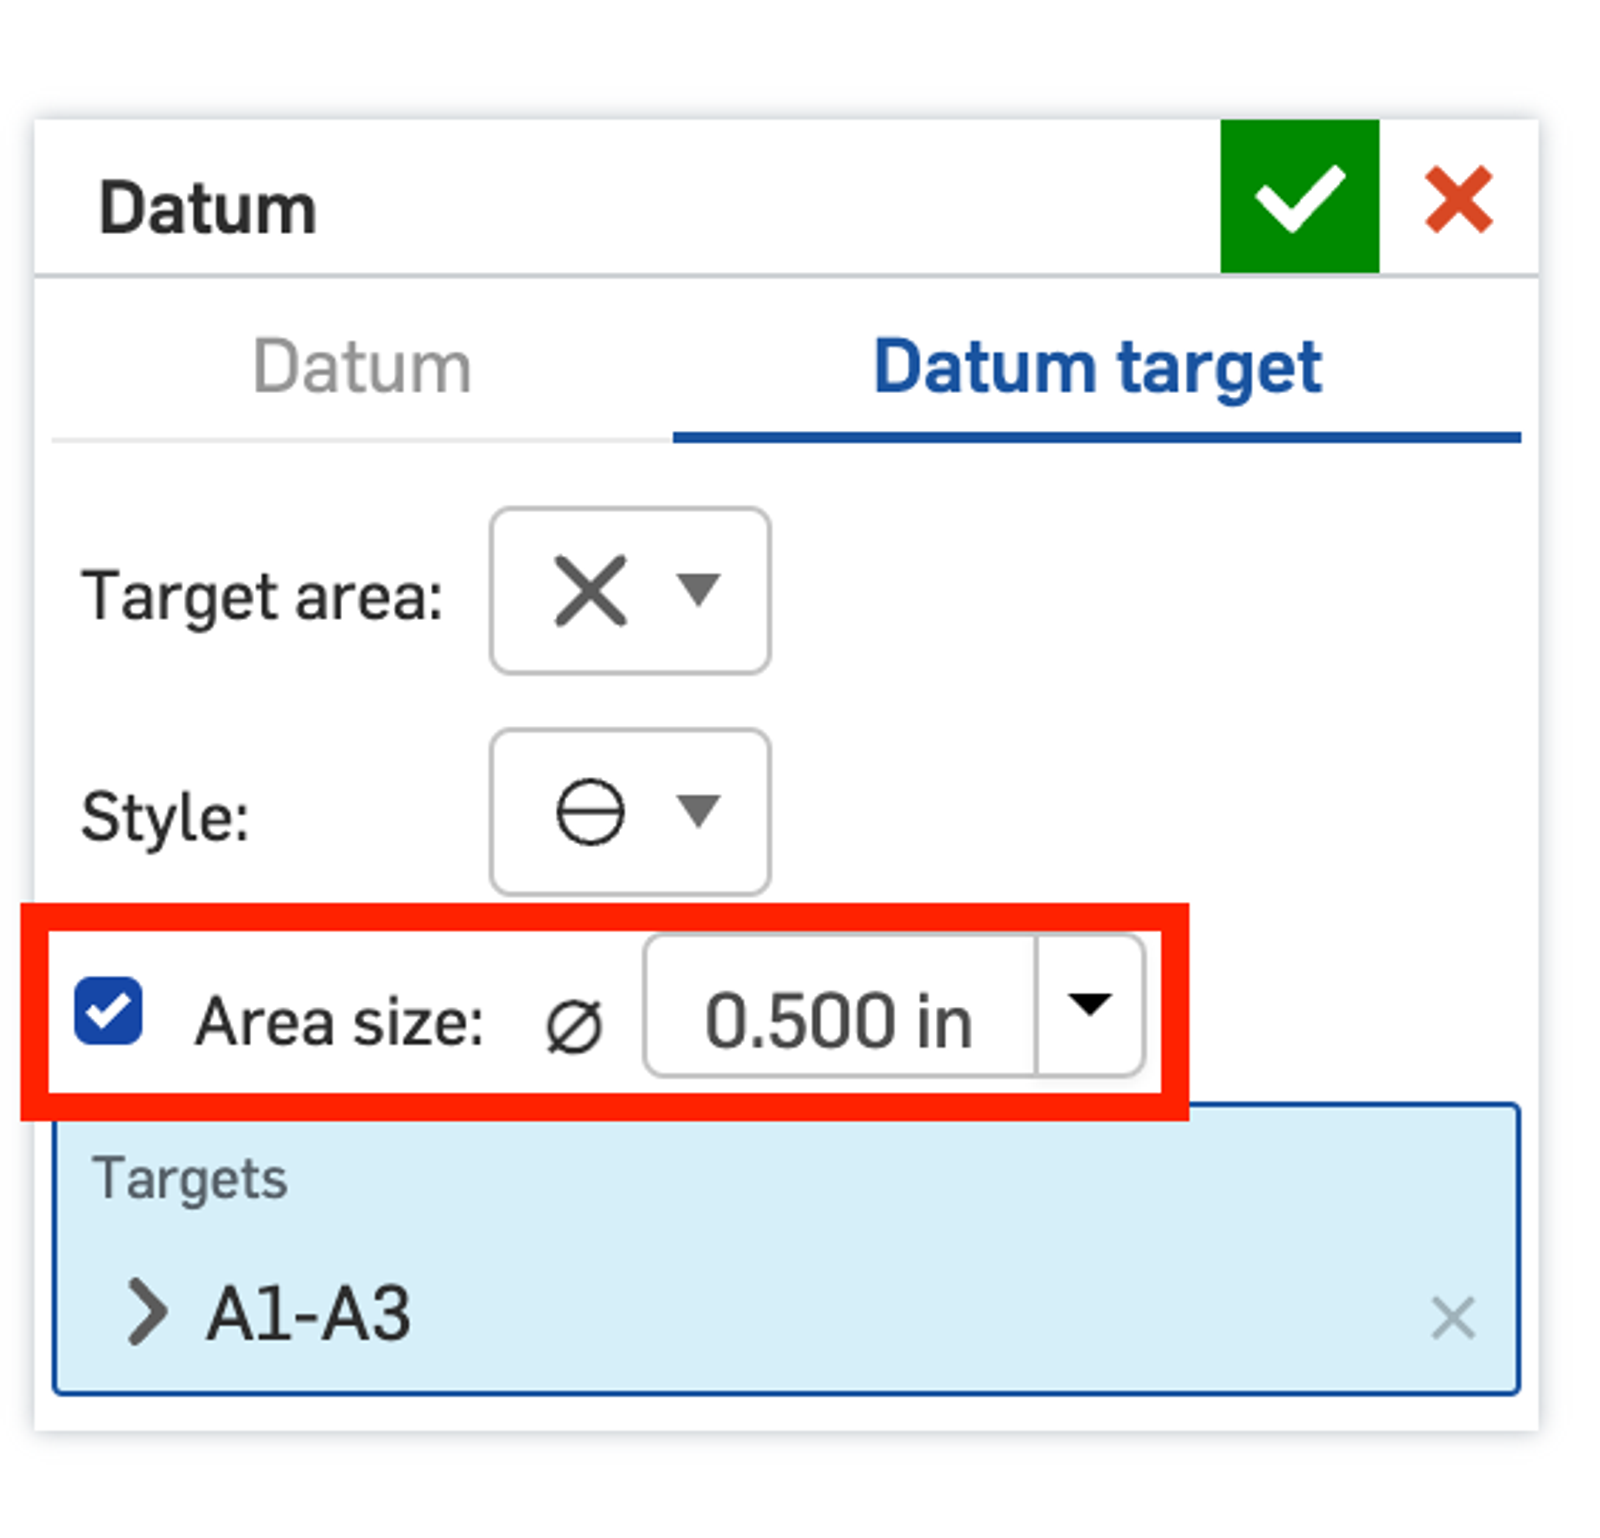
Task: Click the Area size label text
Action: 339,1022
